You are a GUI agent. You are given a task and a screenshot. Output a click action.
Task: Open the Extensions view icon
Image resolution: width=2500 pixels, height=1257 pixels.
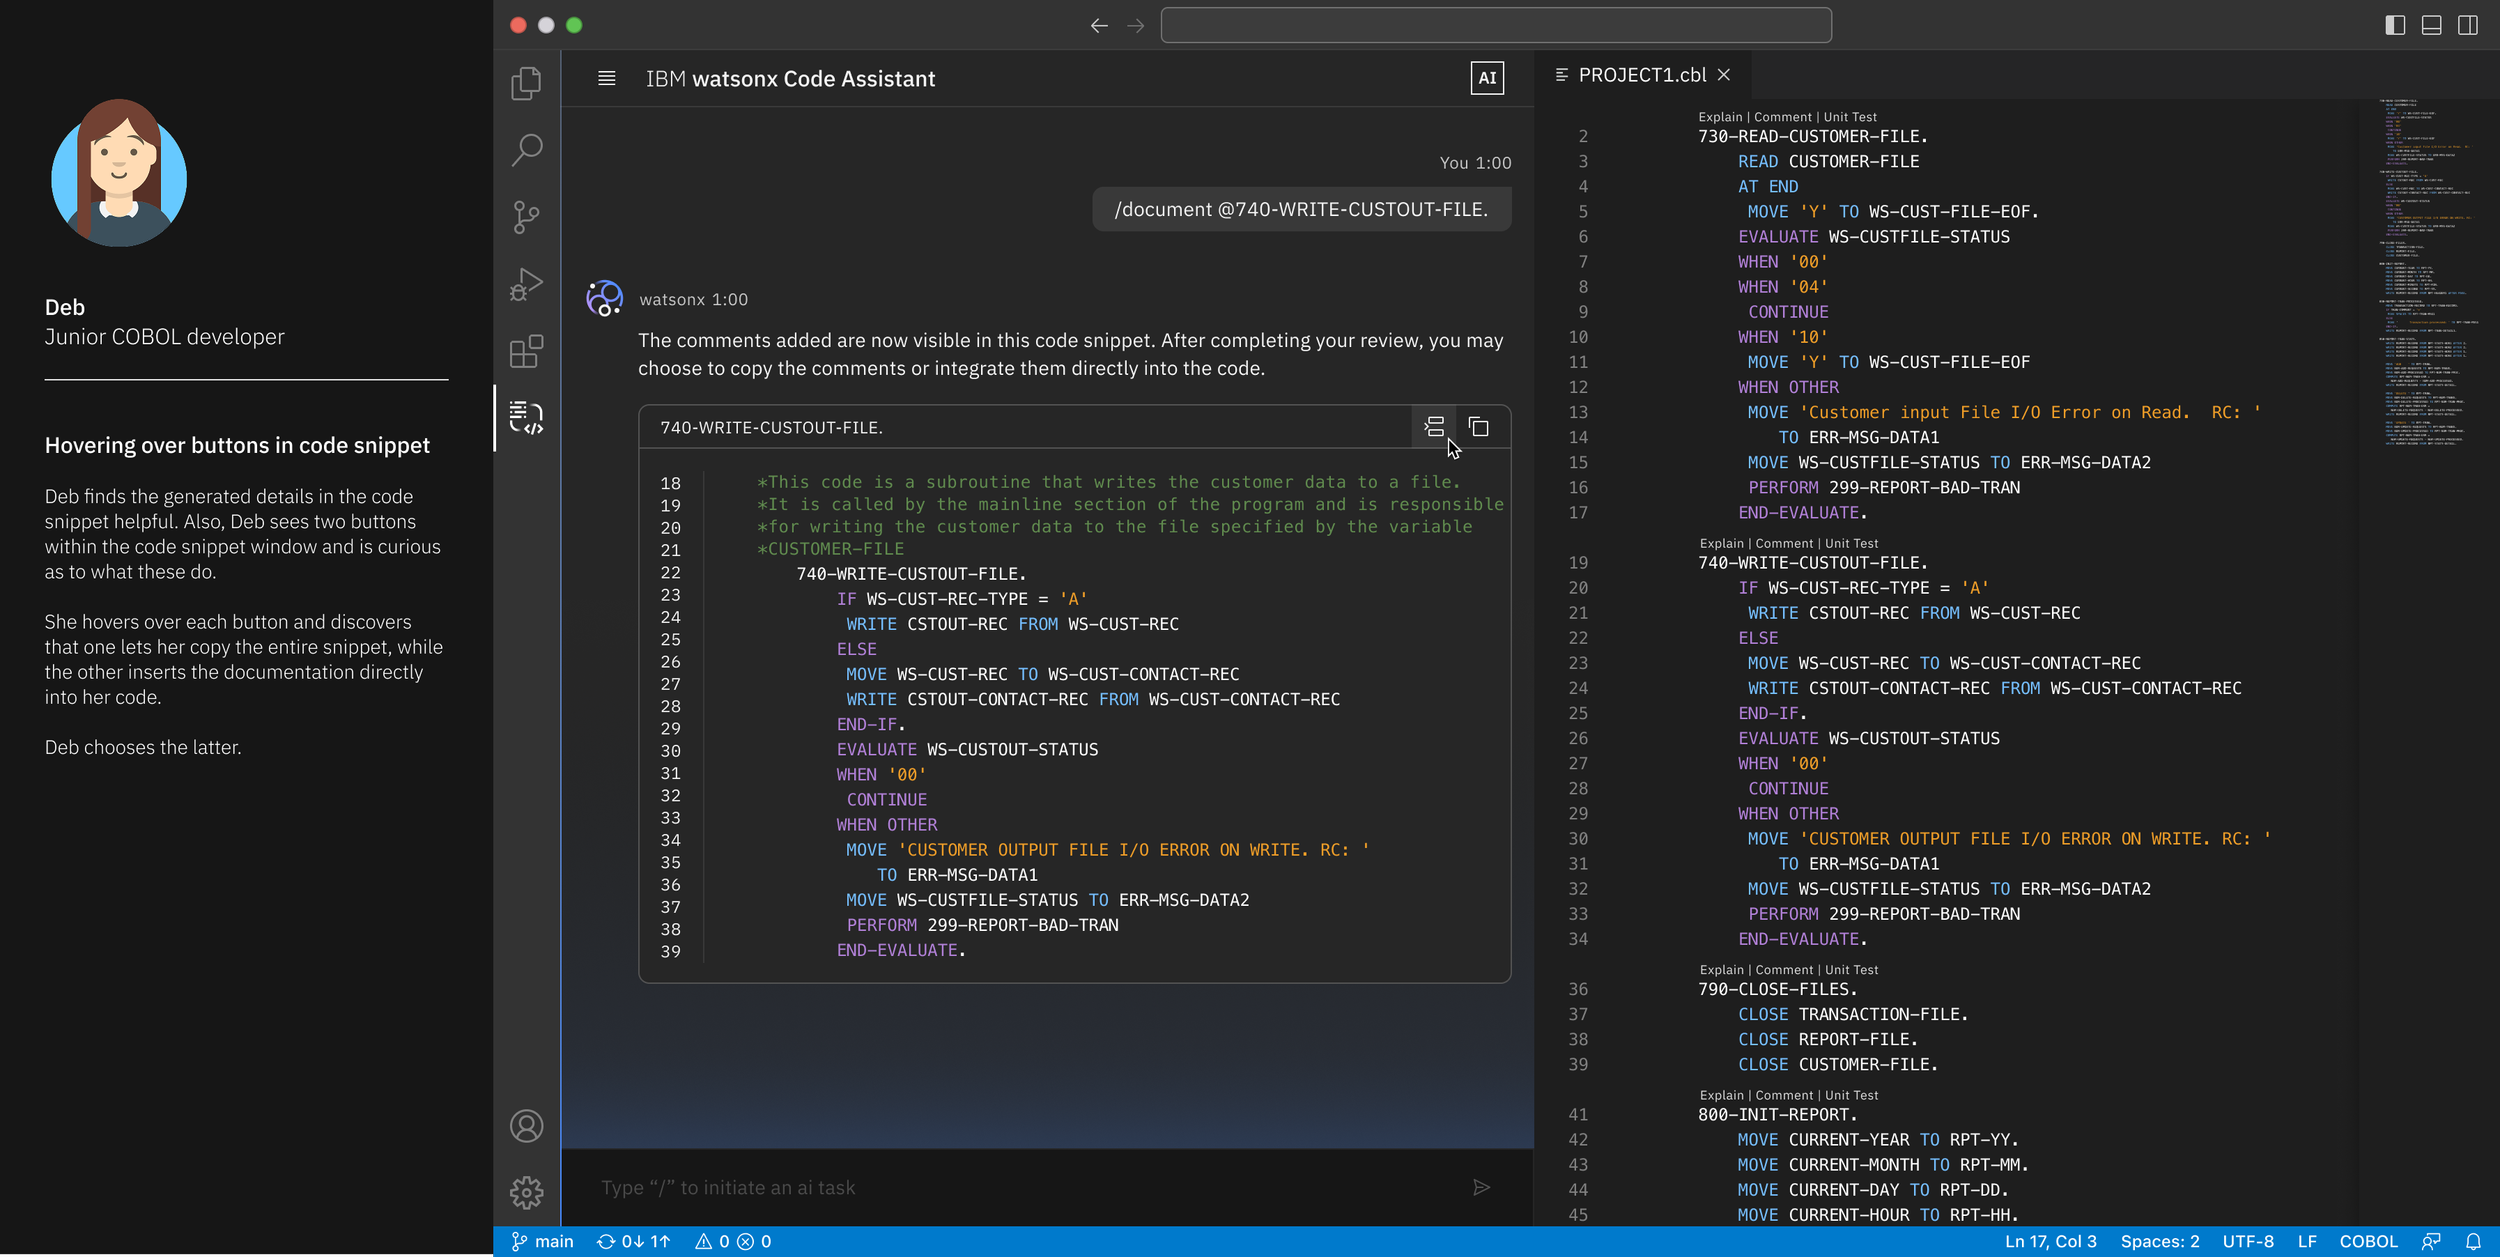(526, 351)
